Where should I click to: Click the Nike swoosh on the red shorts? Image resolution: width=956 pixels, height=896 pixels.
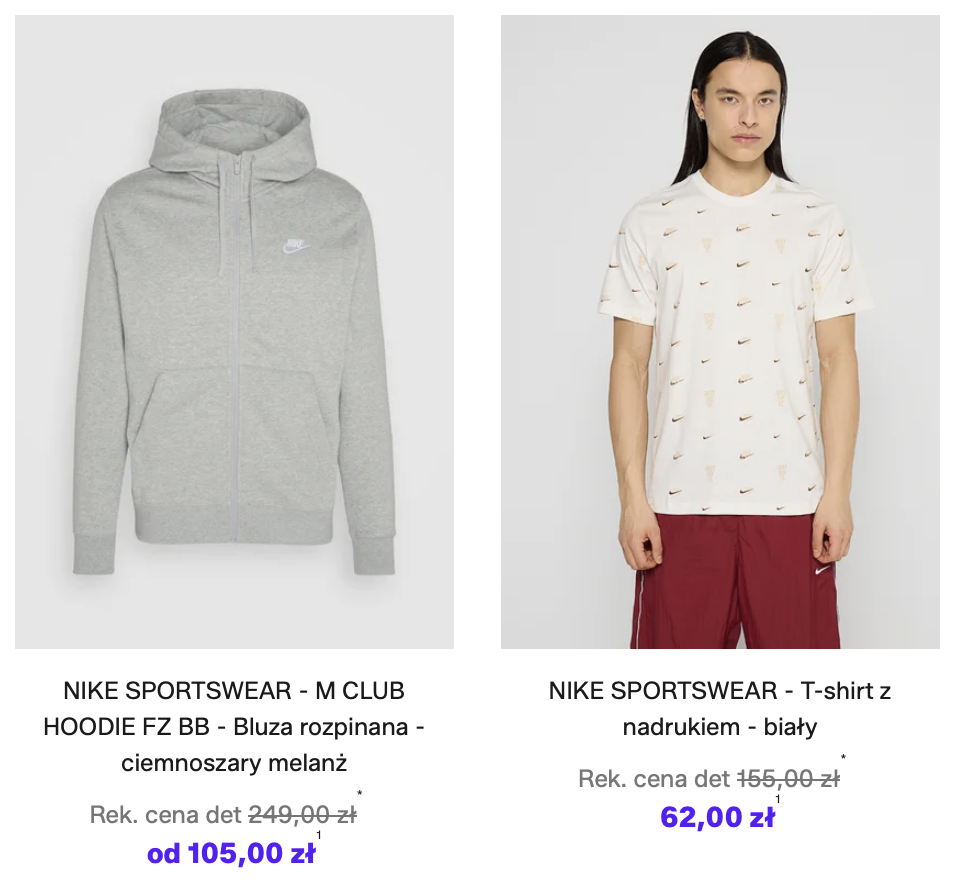click(823, 571)
